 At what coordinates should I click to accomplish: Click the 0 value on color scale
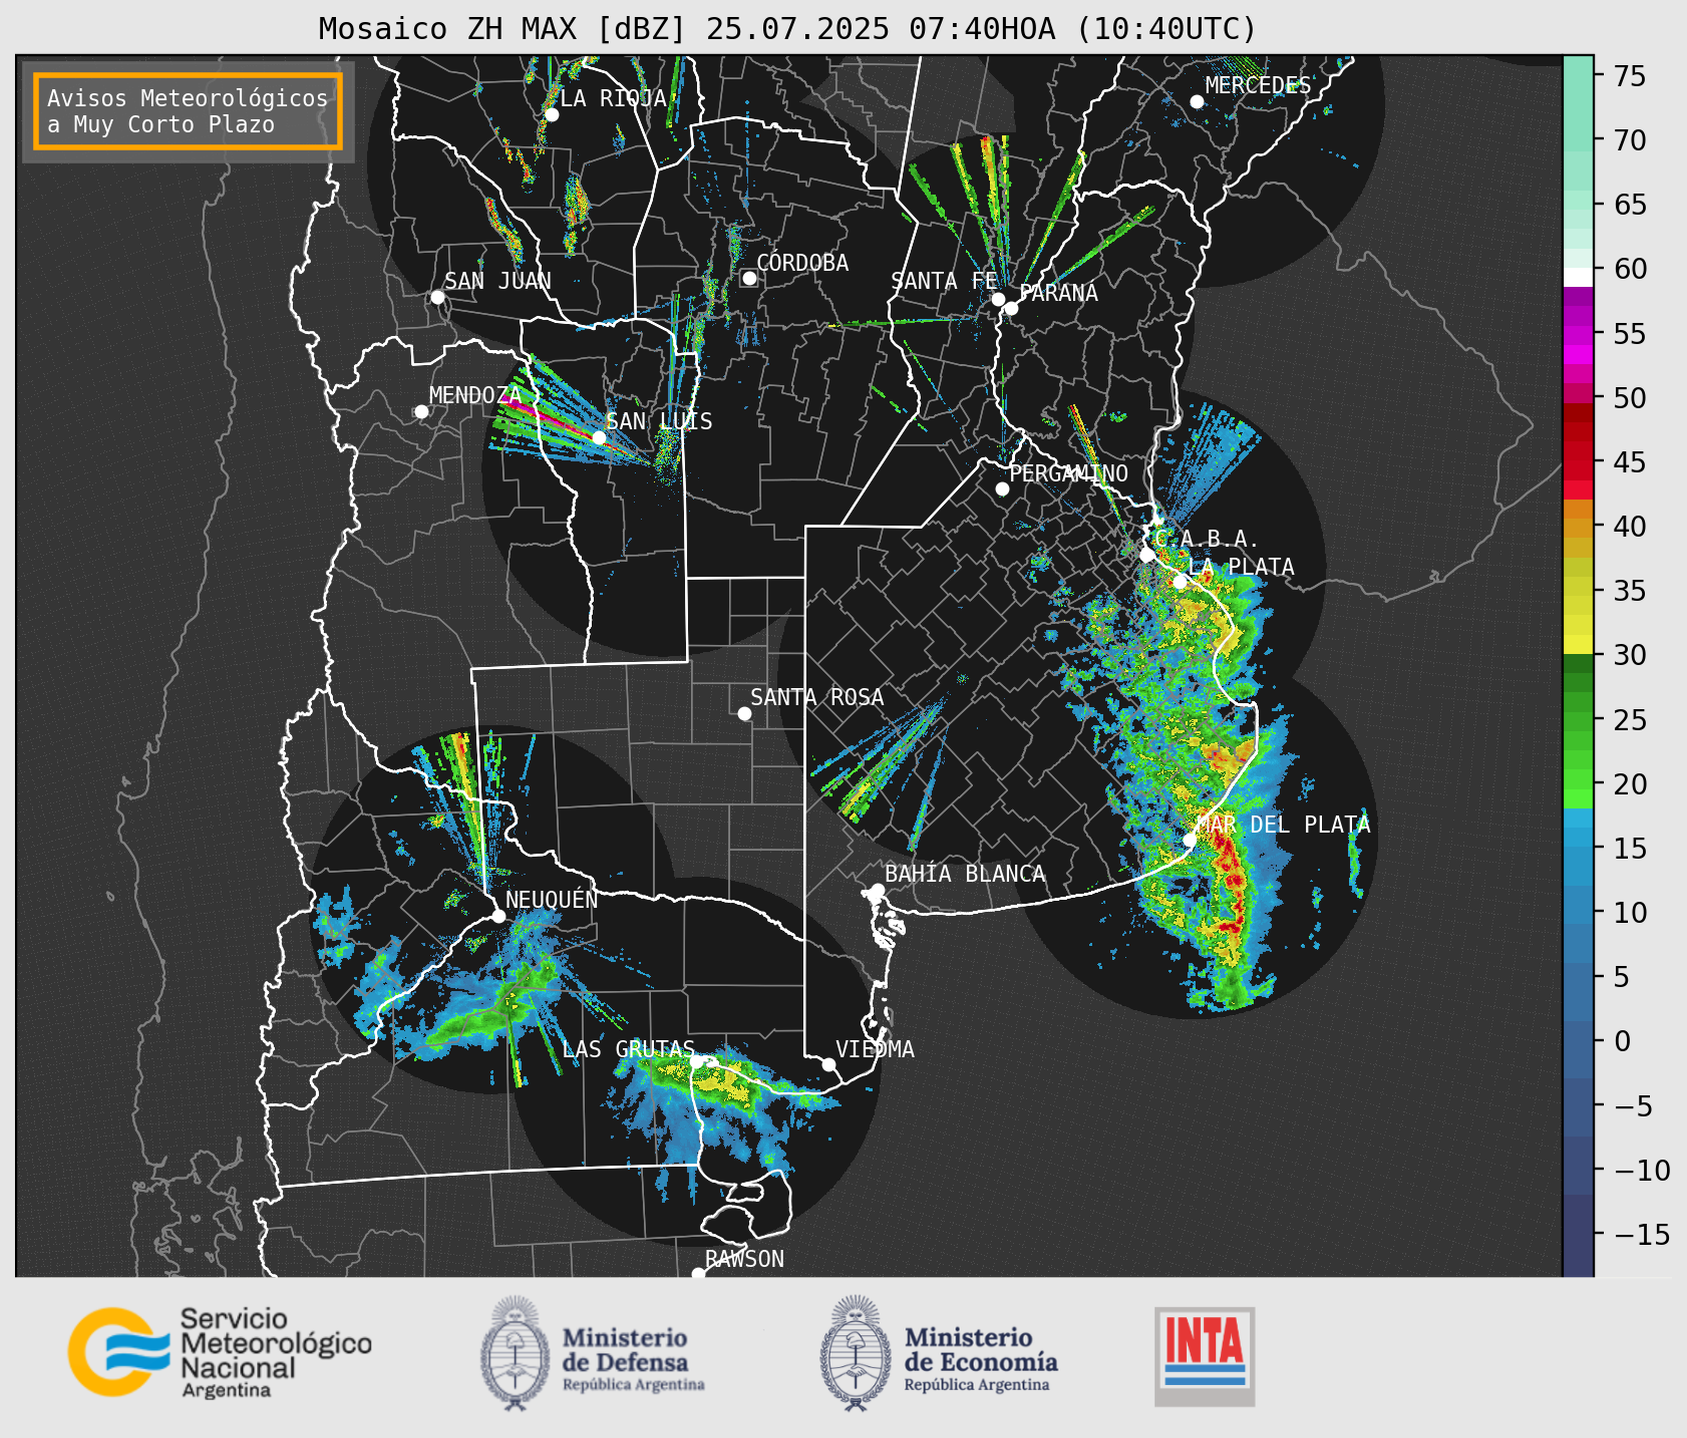(x=1622, y=1041)
